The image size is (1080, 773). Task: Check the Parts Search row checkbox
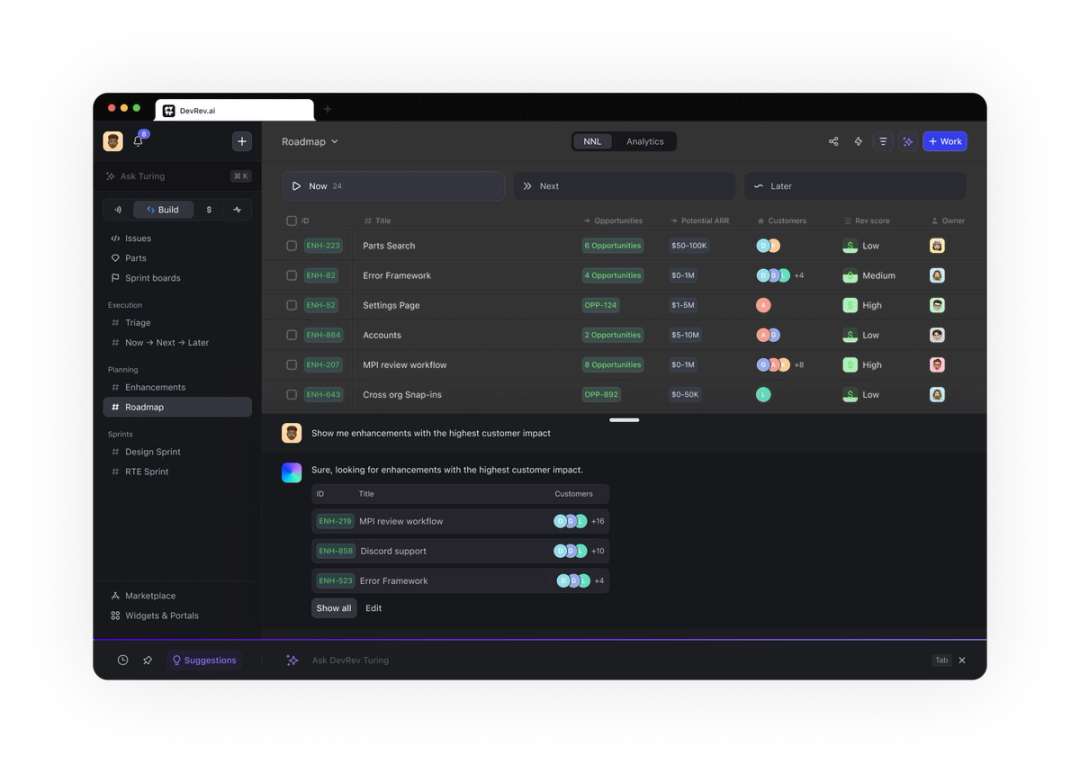[291, 245]
